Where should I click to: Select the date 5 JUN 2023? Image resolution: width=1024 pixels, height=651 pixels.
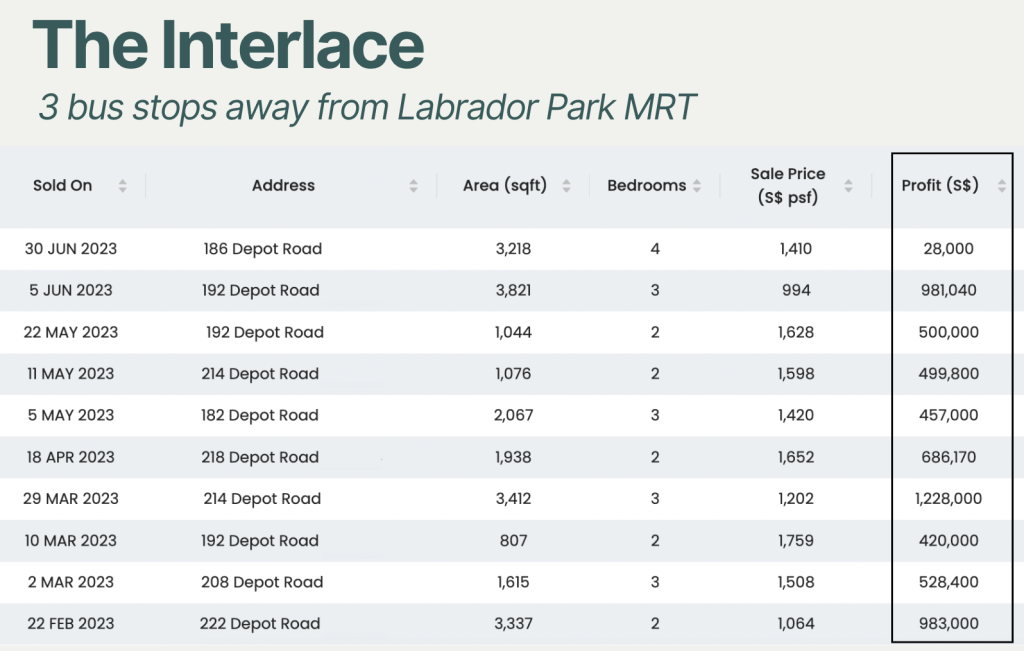click(x=71, y=291)
